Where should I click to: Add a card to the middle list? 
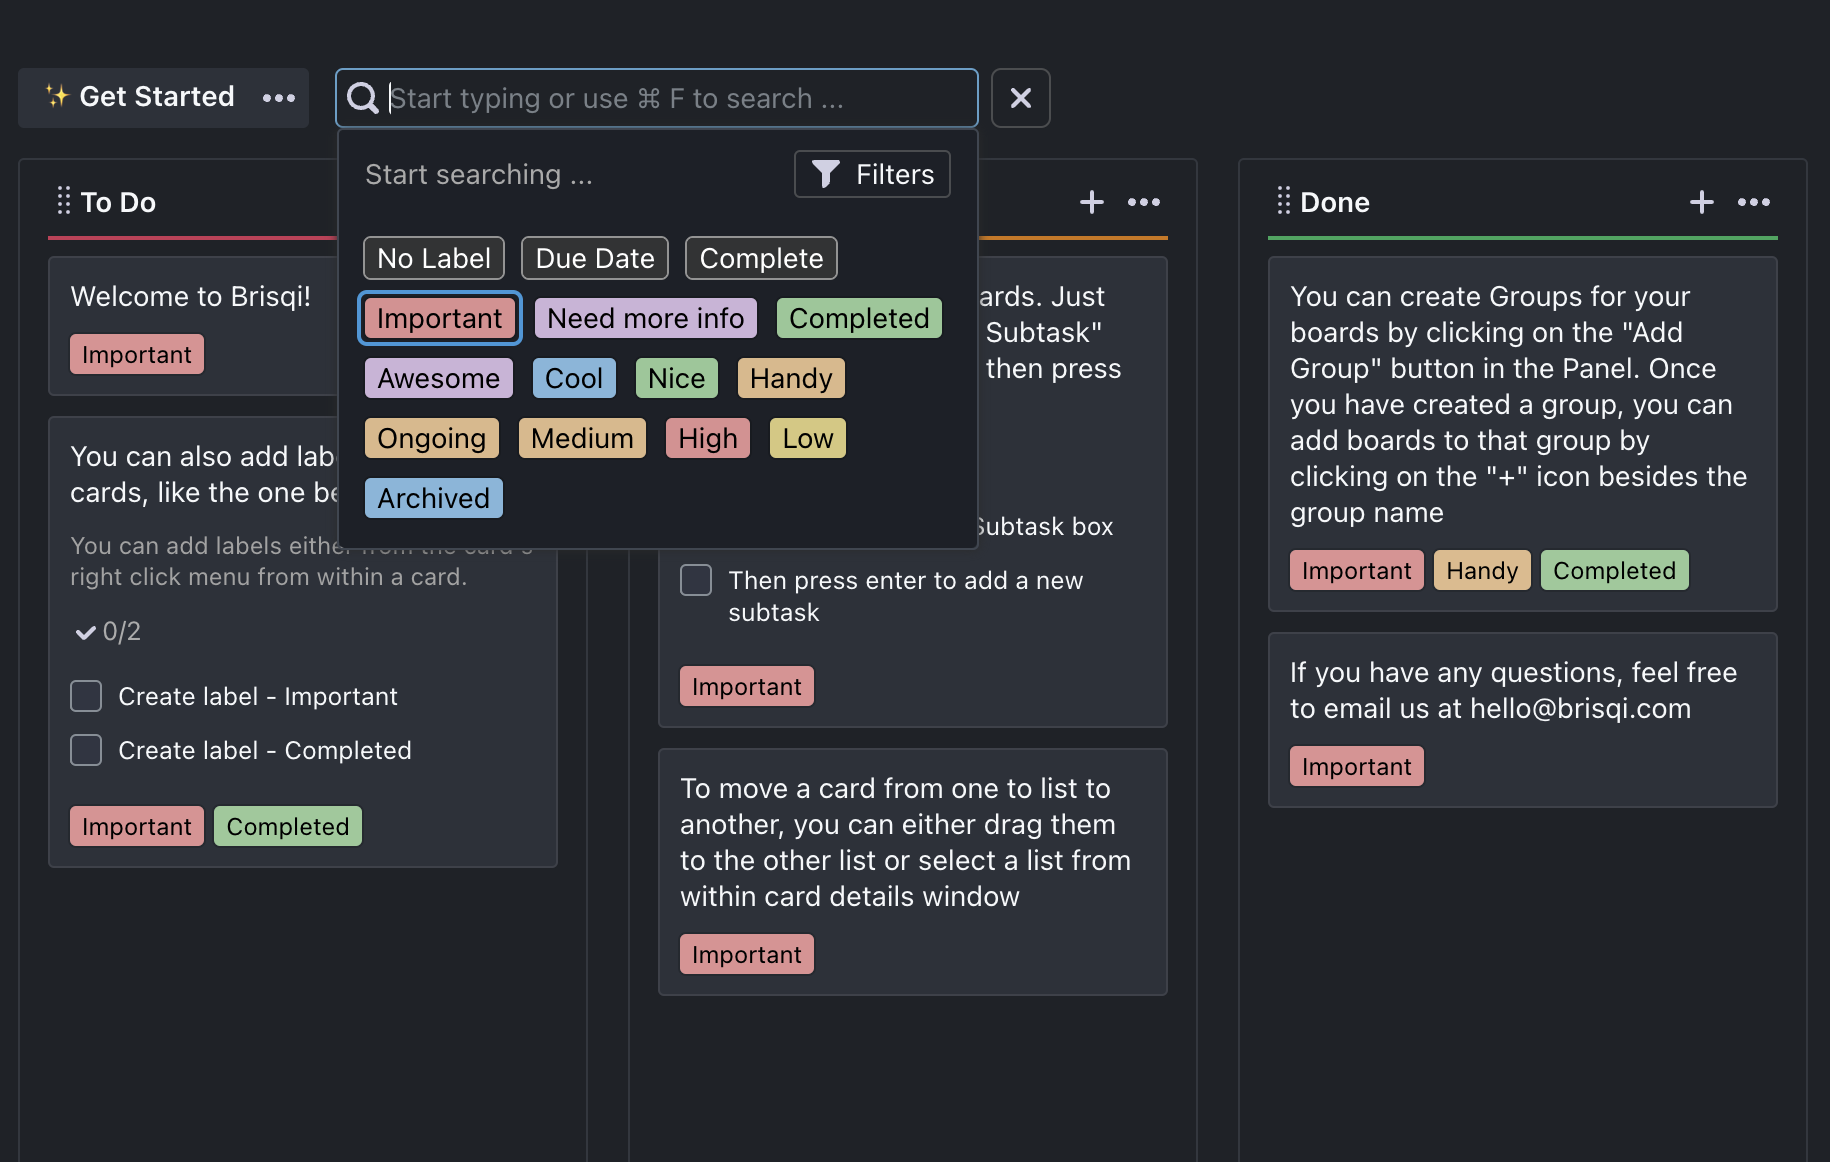(x=1091, y=202)
